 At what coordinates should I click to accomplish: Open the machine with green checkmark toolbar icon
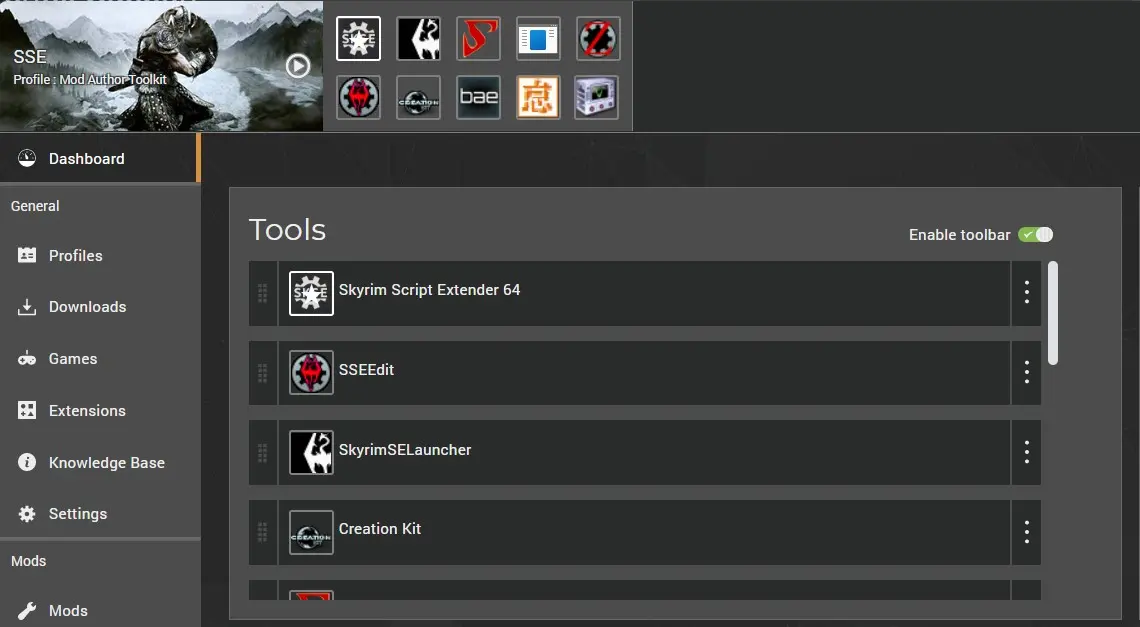[596, 97]
